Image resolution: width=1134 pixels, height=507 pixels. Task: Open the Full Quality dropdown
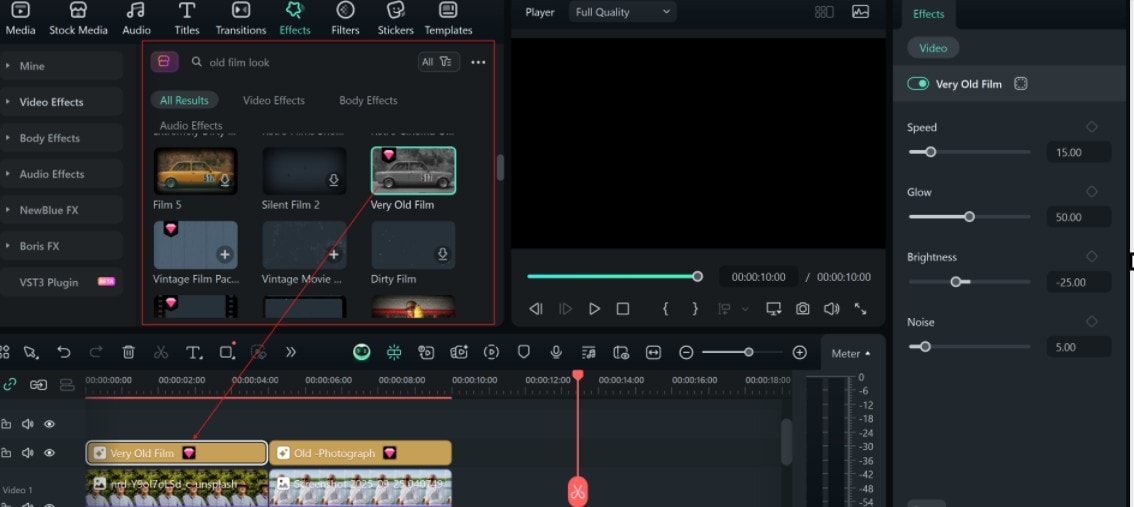622,12
